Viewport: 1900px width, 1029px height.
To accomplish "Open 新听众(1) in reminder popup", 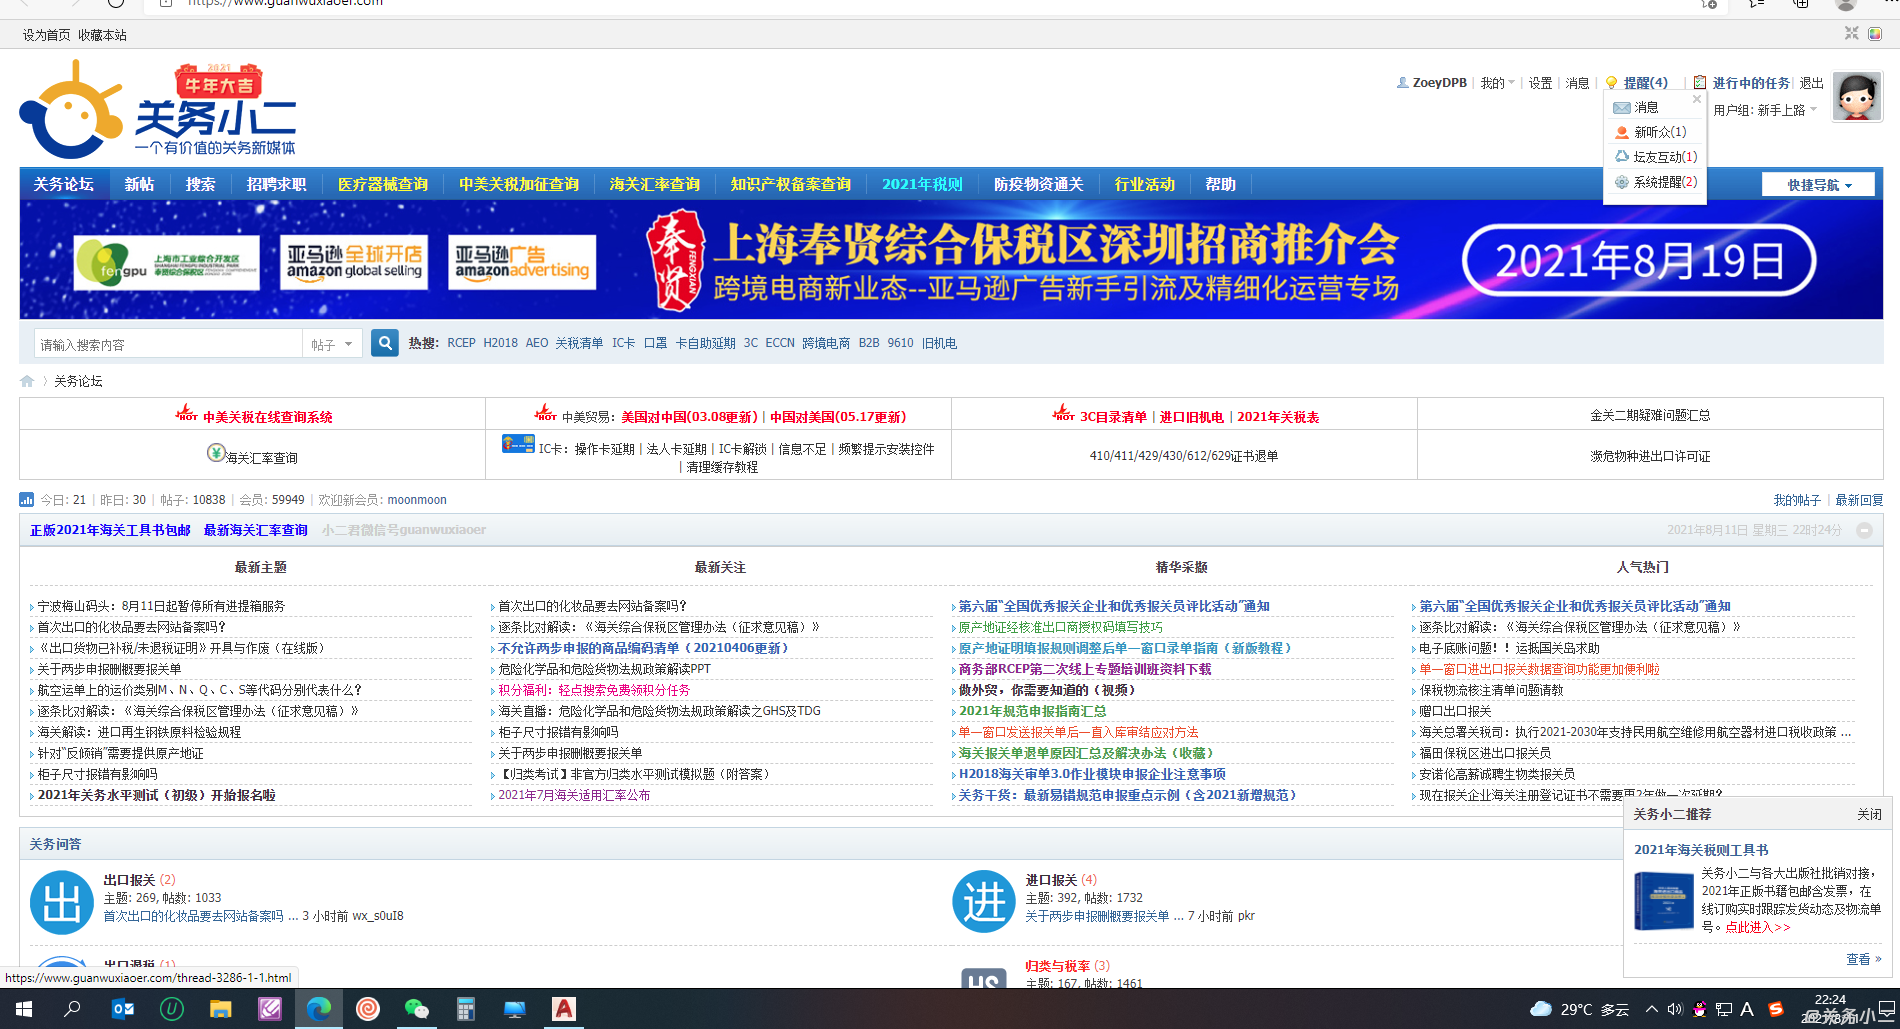I will (x=1651, y=132).
